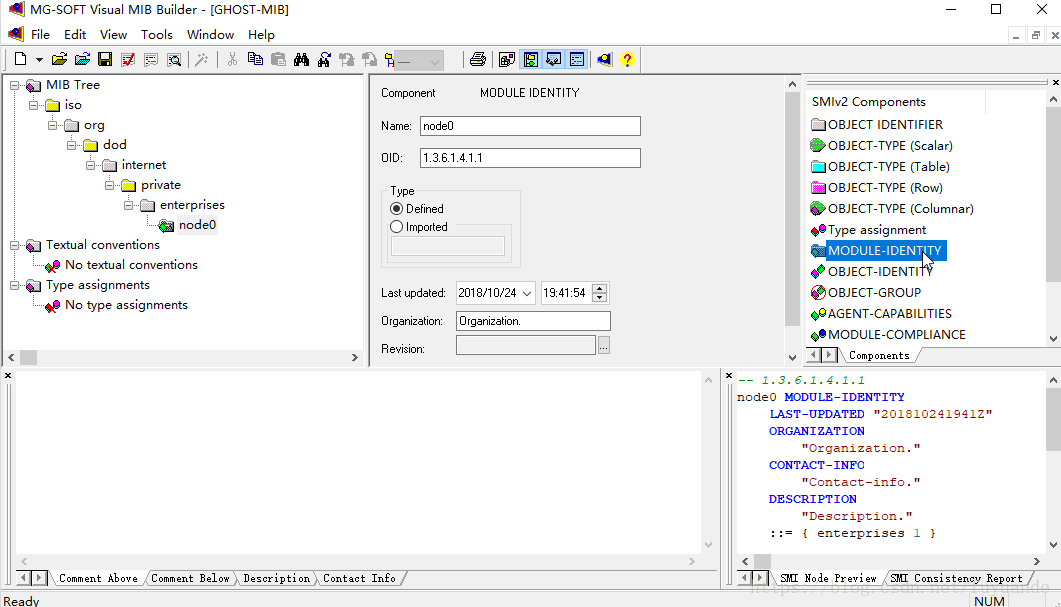Open the Window menu

click(210, 35)
